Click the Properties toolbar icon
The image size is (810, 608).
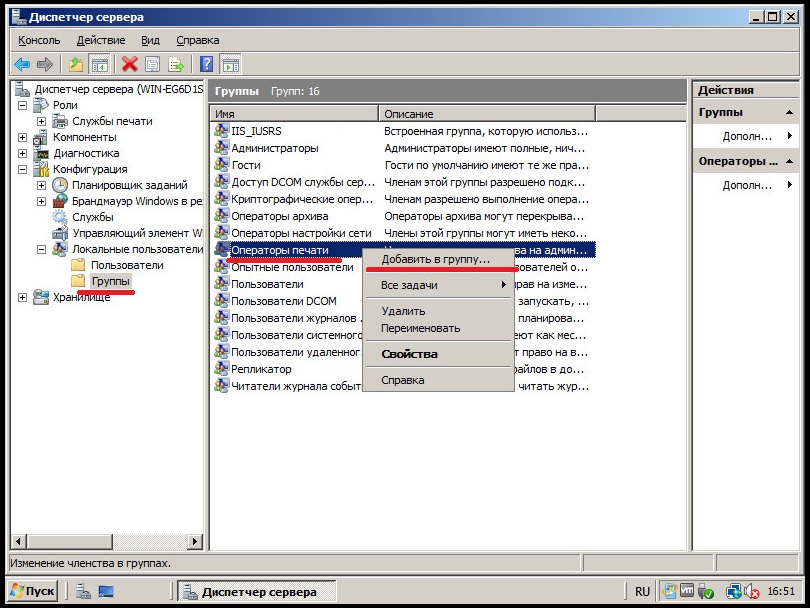tap(153, 65)
